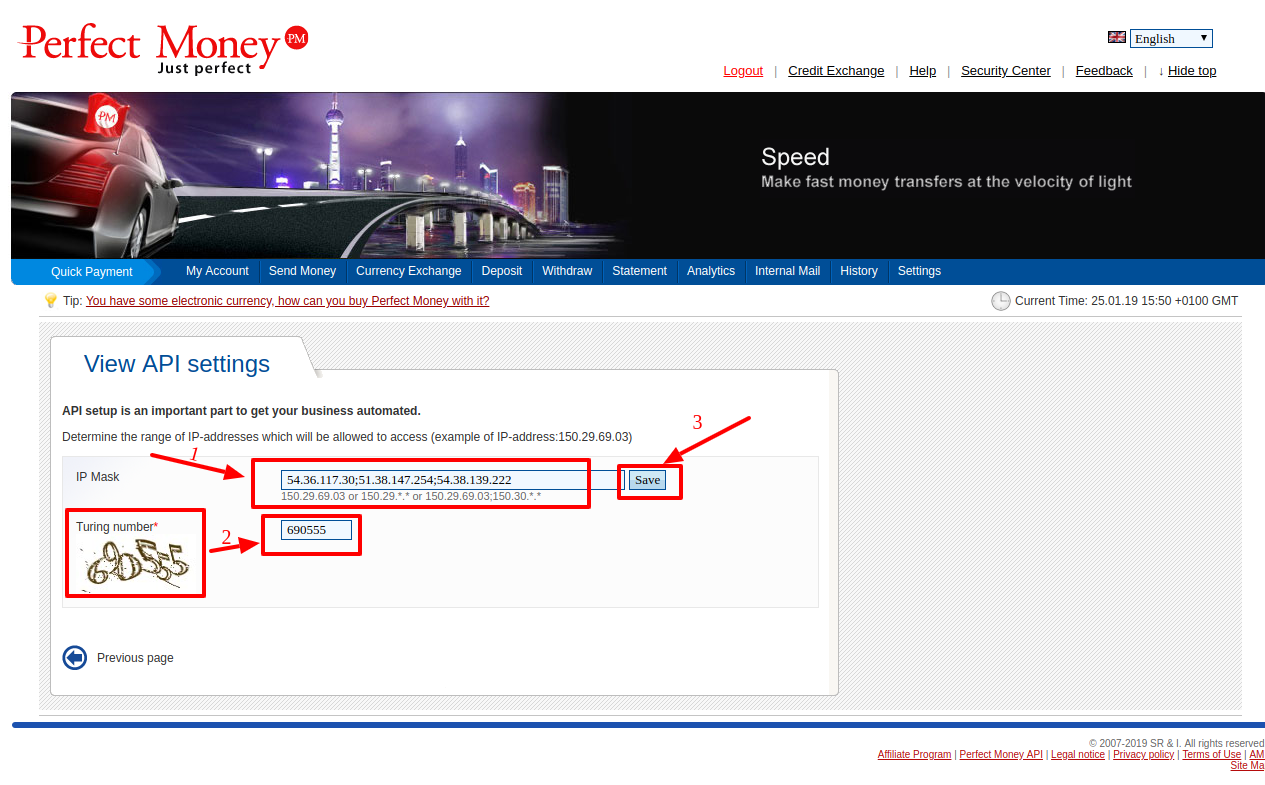Open the Terms of Use footer link

pyautogui.click(x=1211, y=755)
